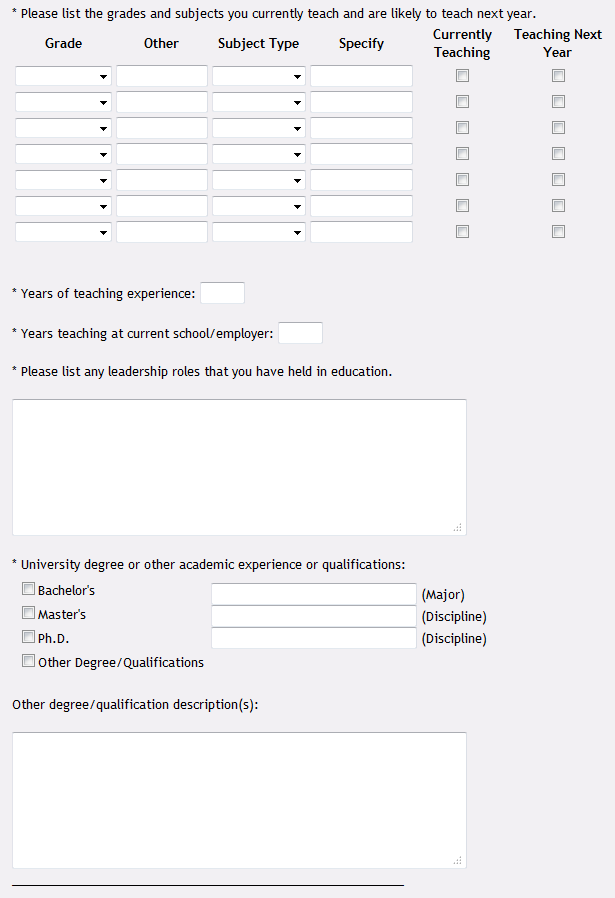
Task: Click the Ph.D. Discipline text field
Action: [x=313, y=638]
